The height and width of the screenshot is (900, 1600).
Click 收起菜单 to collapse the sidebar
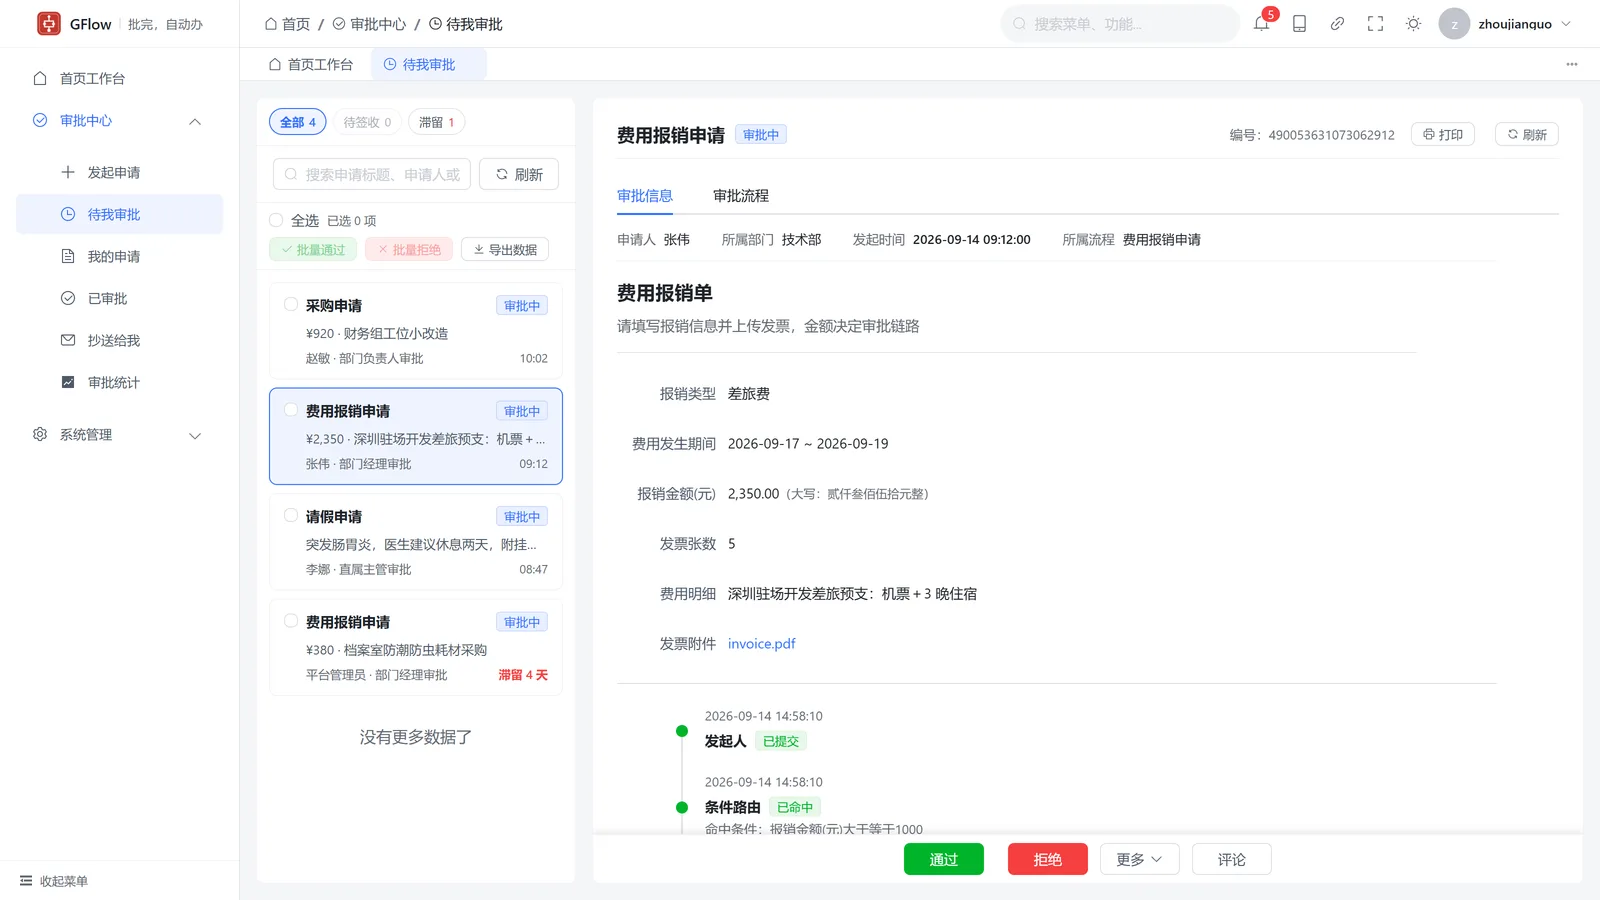[54, 881]
